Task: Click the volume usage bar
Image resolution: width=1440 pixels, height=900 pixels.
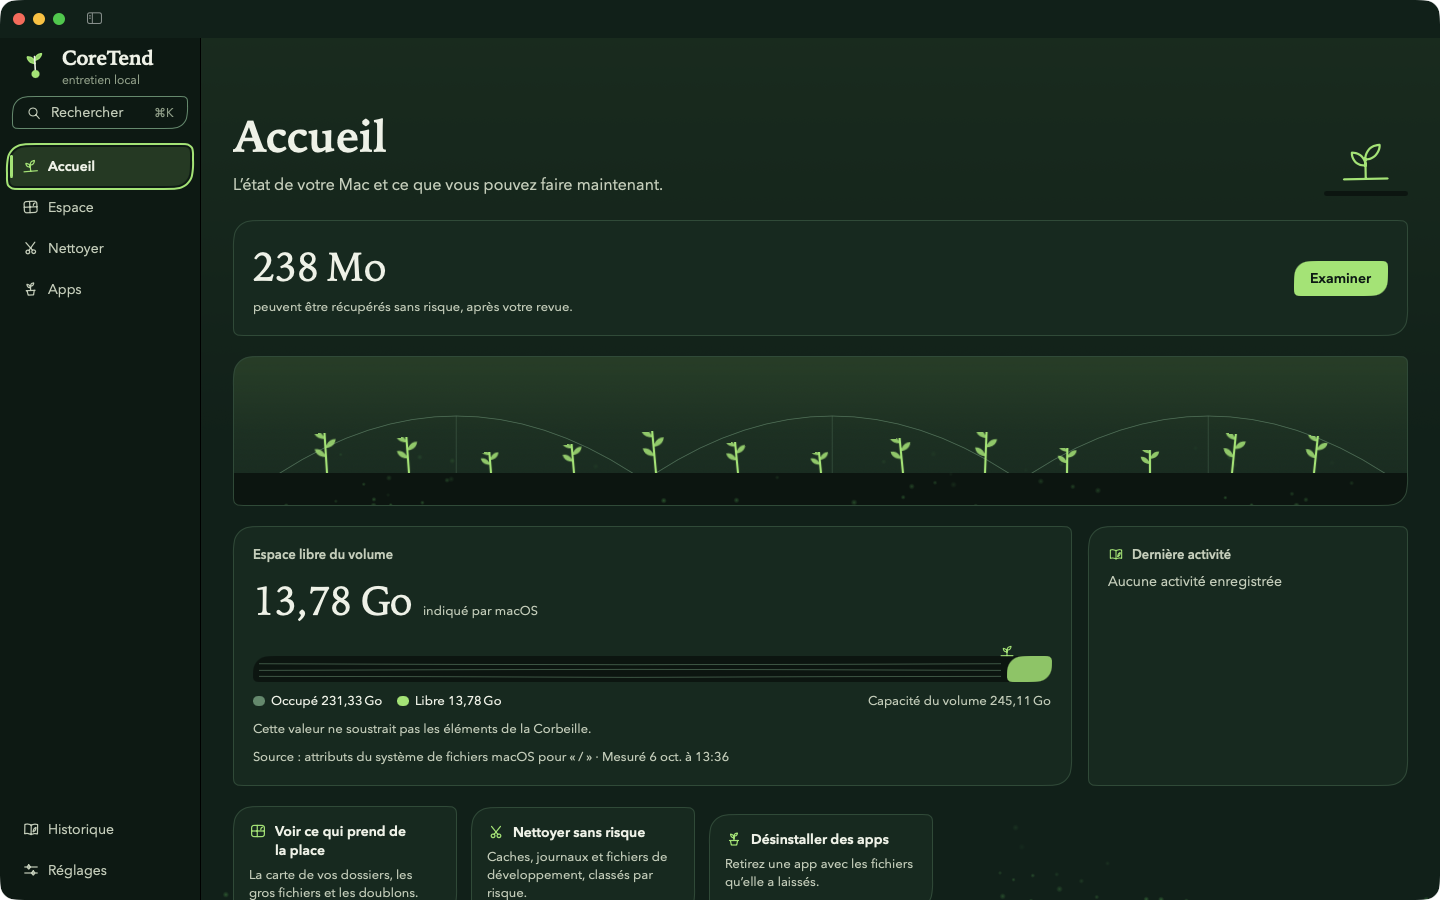Action: pyautogui.click(x=652, y=669)
